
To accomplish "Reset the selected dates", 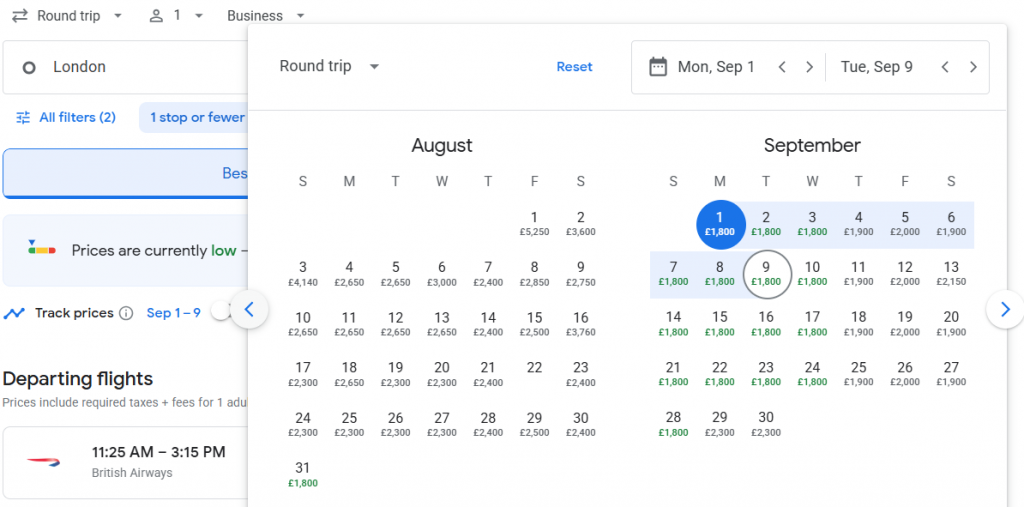I will [x=575, y=67].
